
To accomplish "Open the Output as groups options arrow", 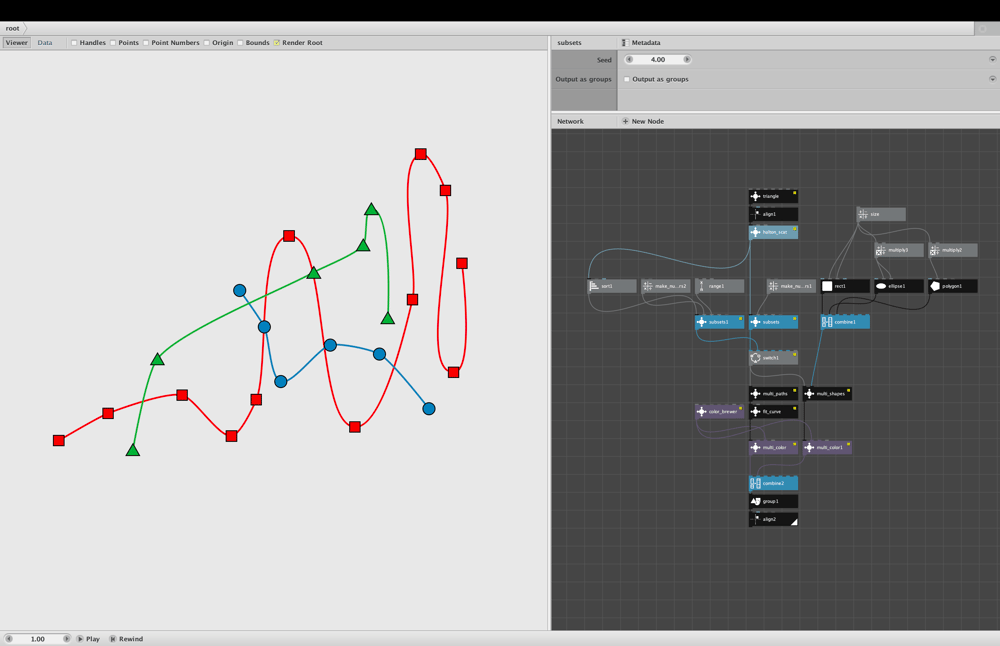I will [992, 79].
